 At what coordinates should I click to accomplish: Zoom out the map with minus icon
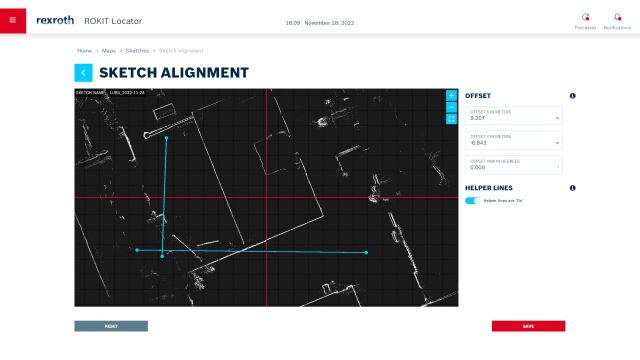451,107
